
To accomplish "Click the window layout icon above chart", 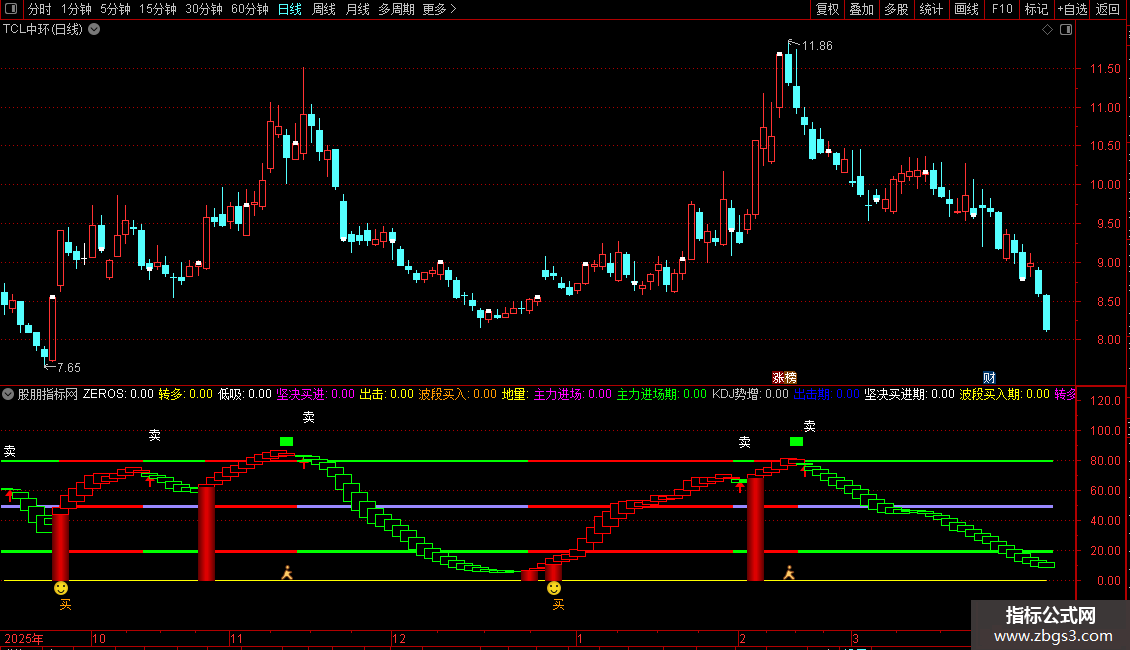I will (x=1066, y=30).
